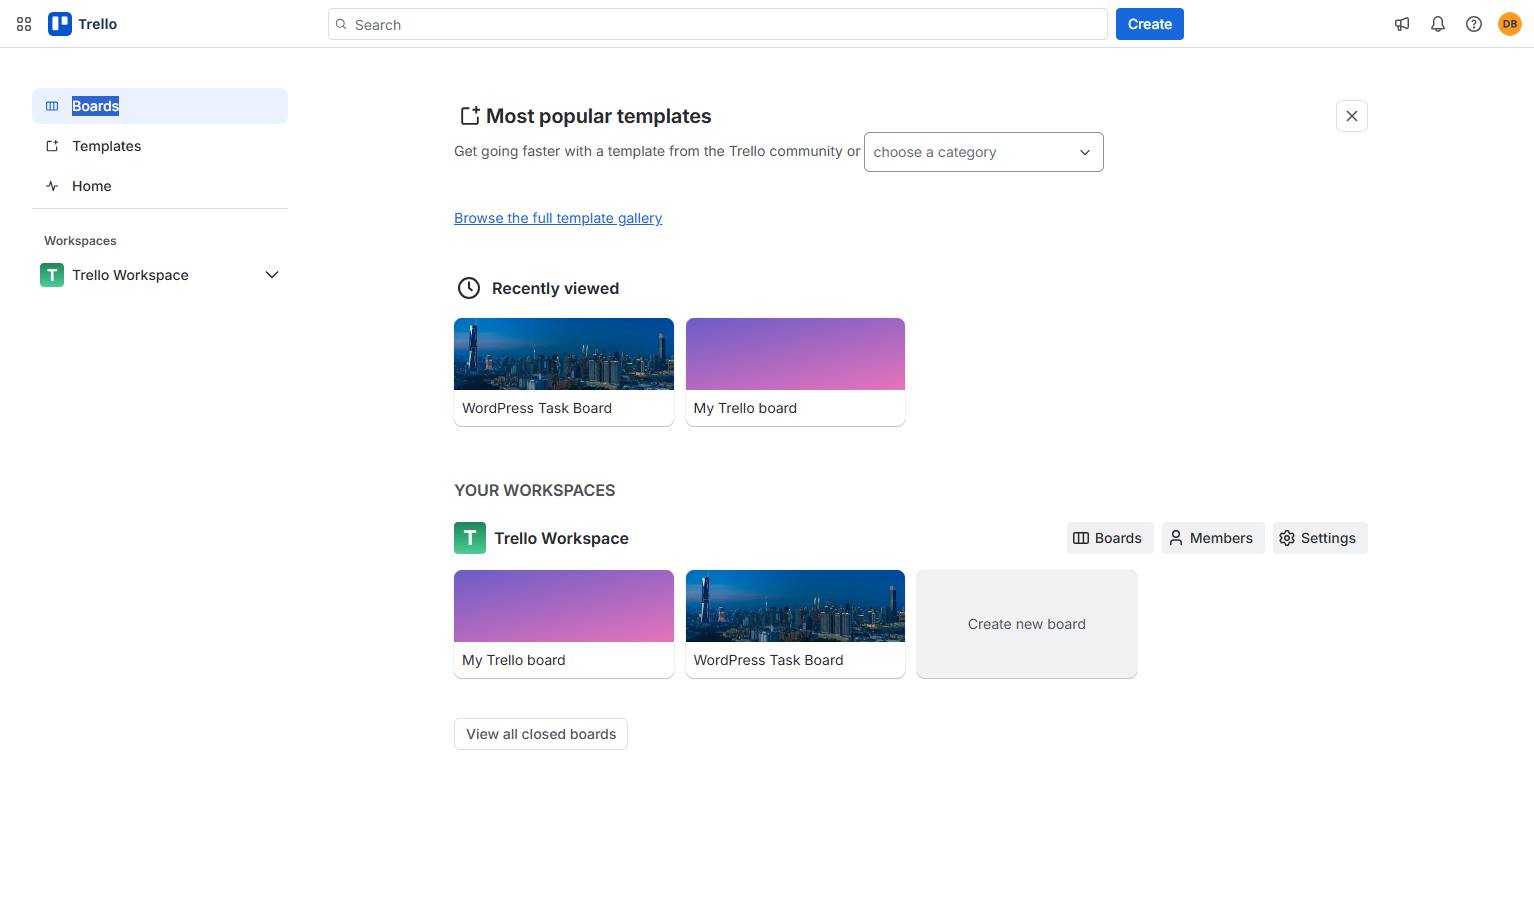This screenshot has height=903, width=1534.
Task: Click the Boards icon in the sidebar
Action: point(52,106)
